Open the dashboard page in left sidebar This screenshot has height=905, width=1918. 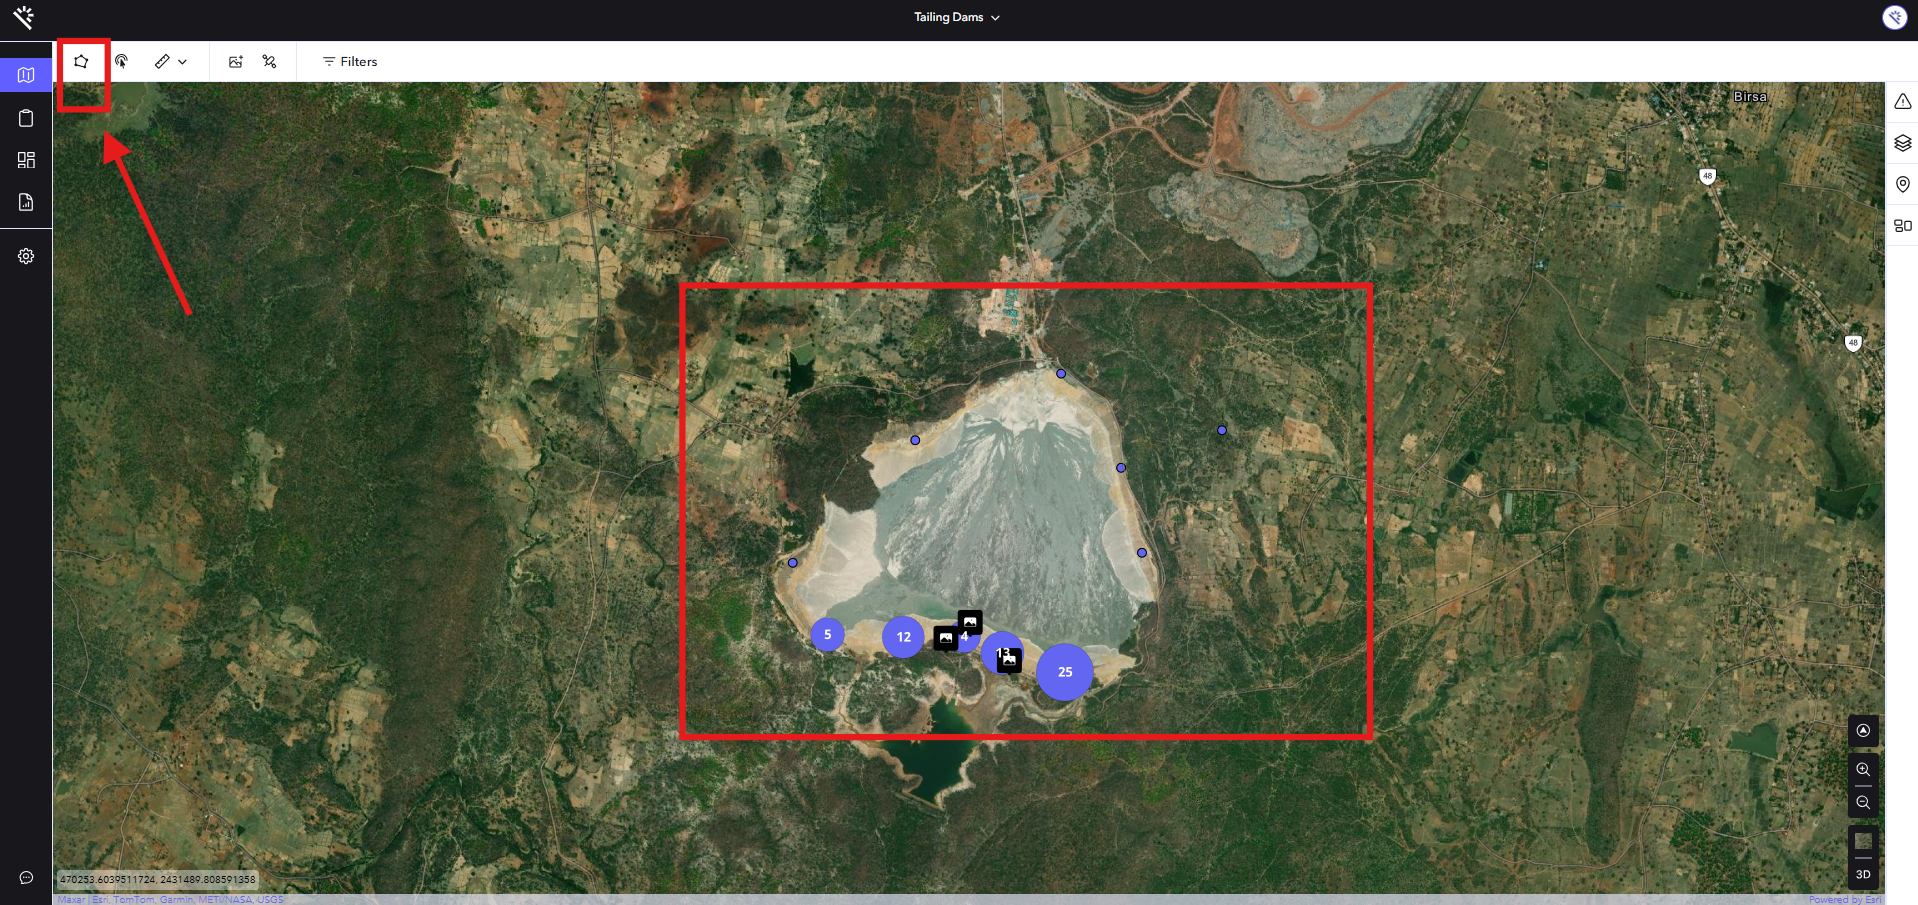pos(26,160)
